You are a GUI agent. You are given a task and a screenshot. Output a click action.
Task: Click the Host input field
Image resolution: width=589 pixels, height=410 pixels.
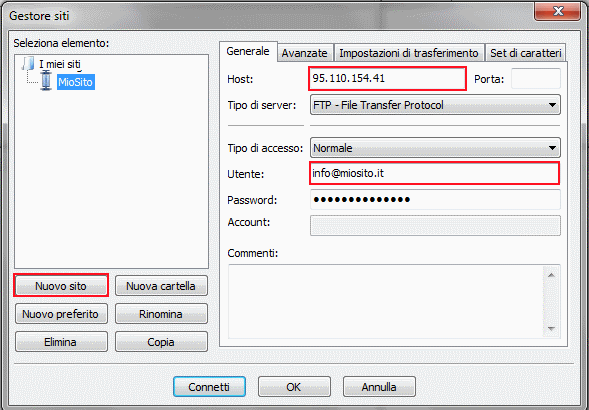(x=387, y=79)
